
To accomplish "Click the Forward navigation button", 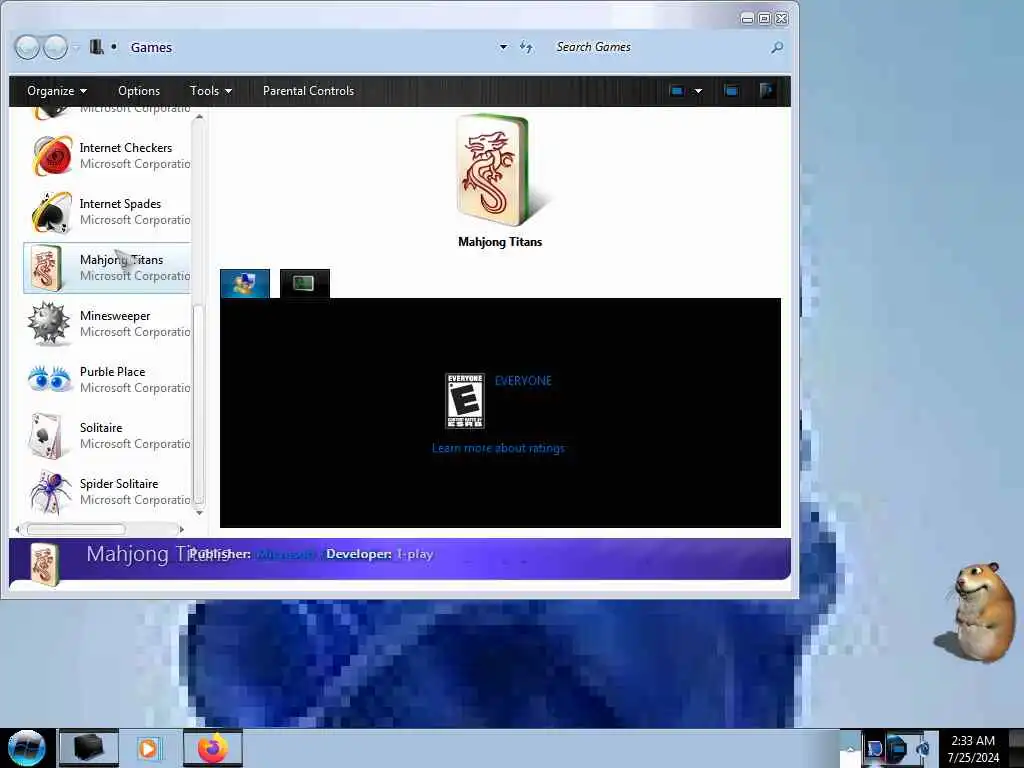I will pos(55,47).
